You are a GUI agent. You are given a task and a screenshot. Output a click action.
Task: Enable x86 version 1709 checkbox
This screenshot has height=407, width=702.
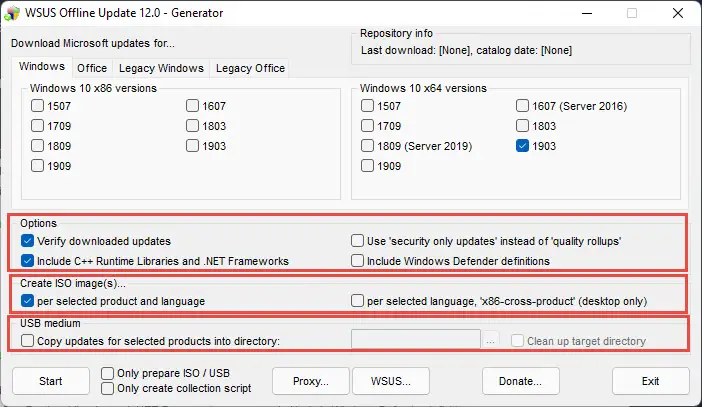coord(37,126)
